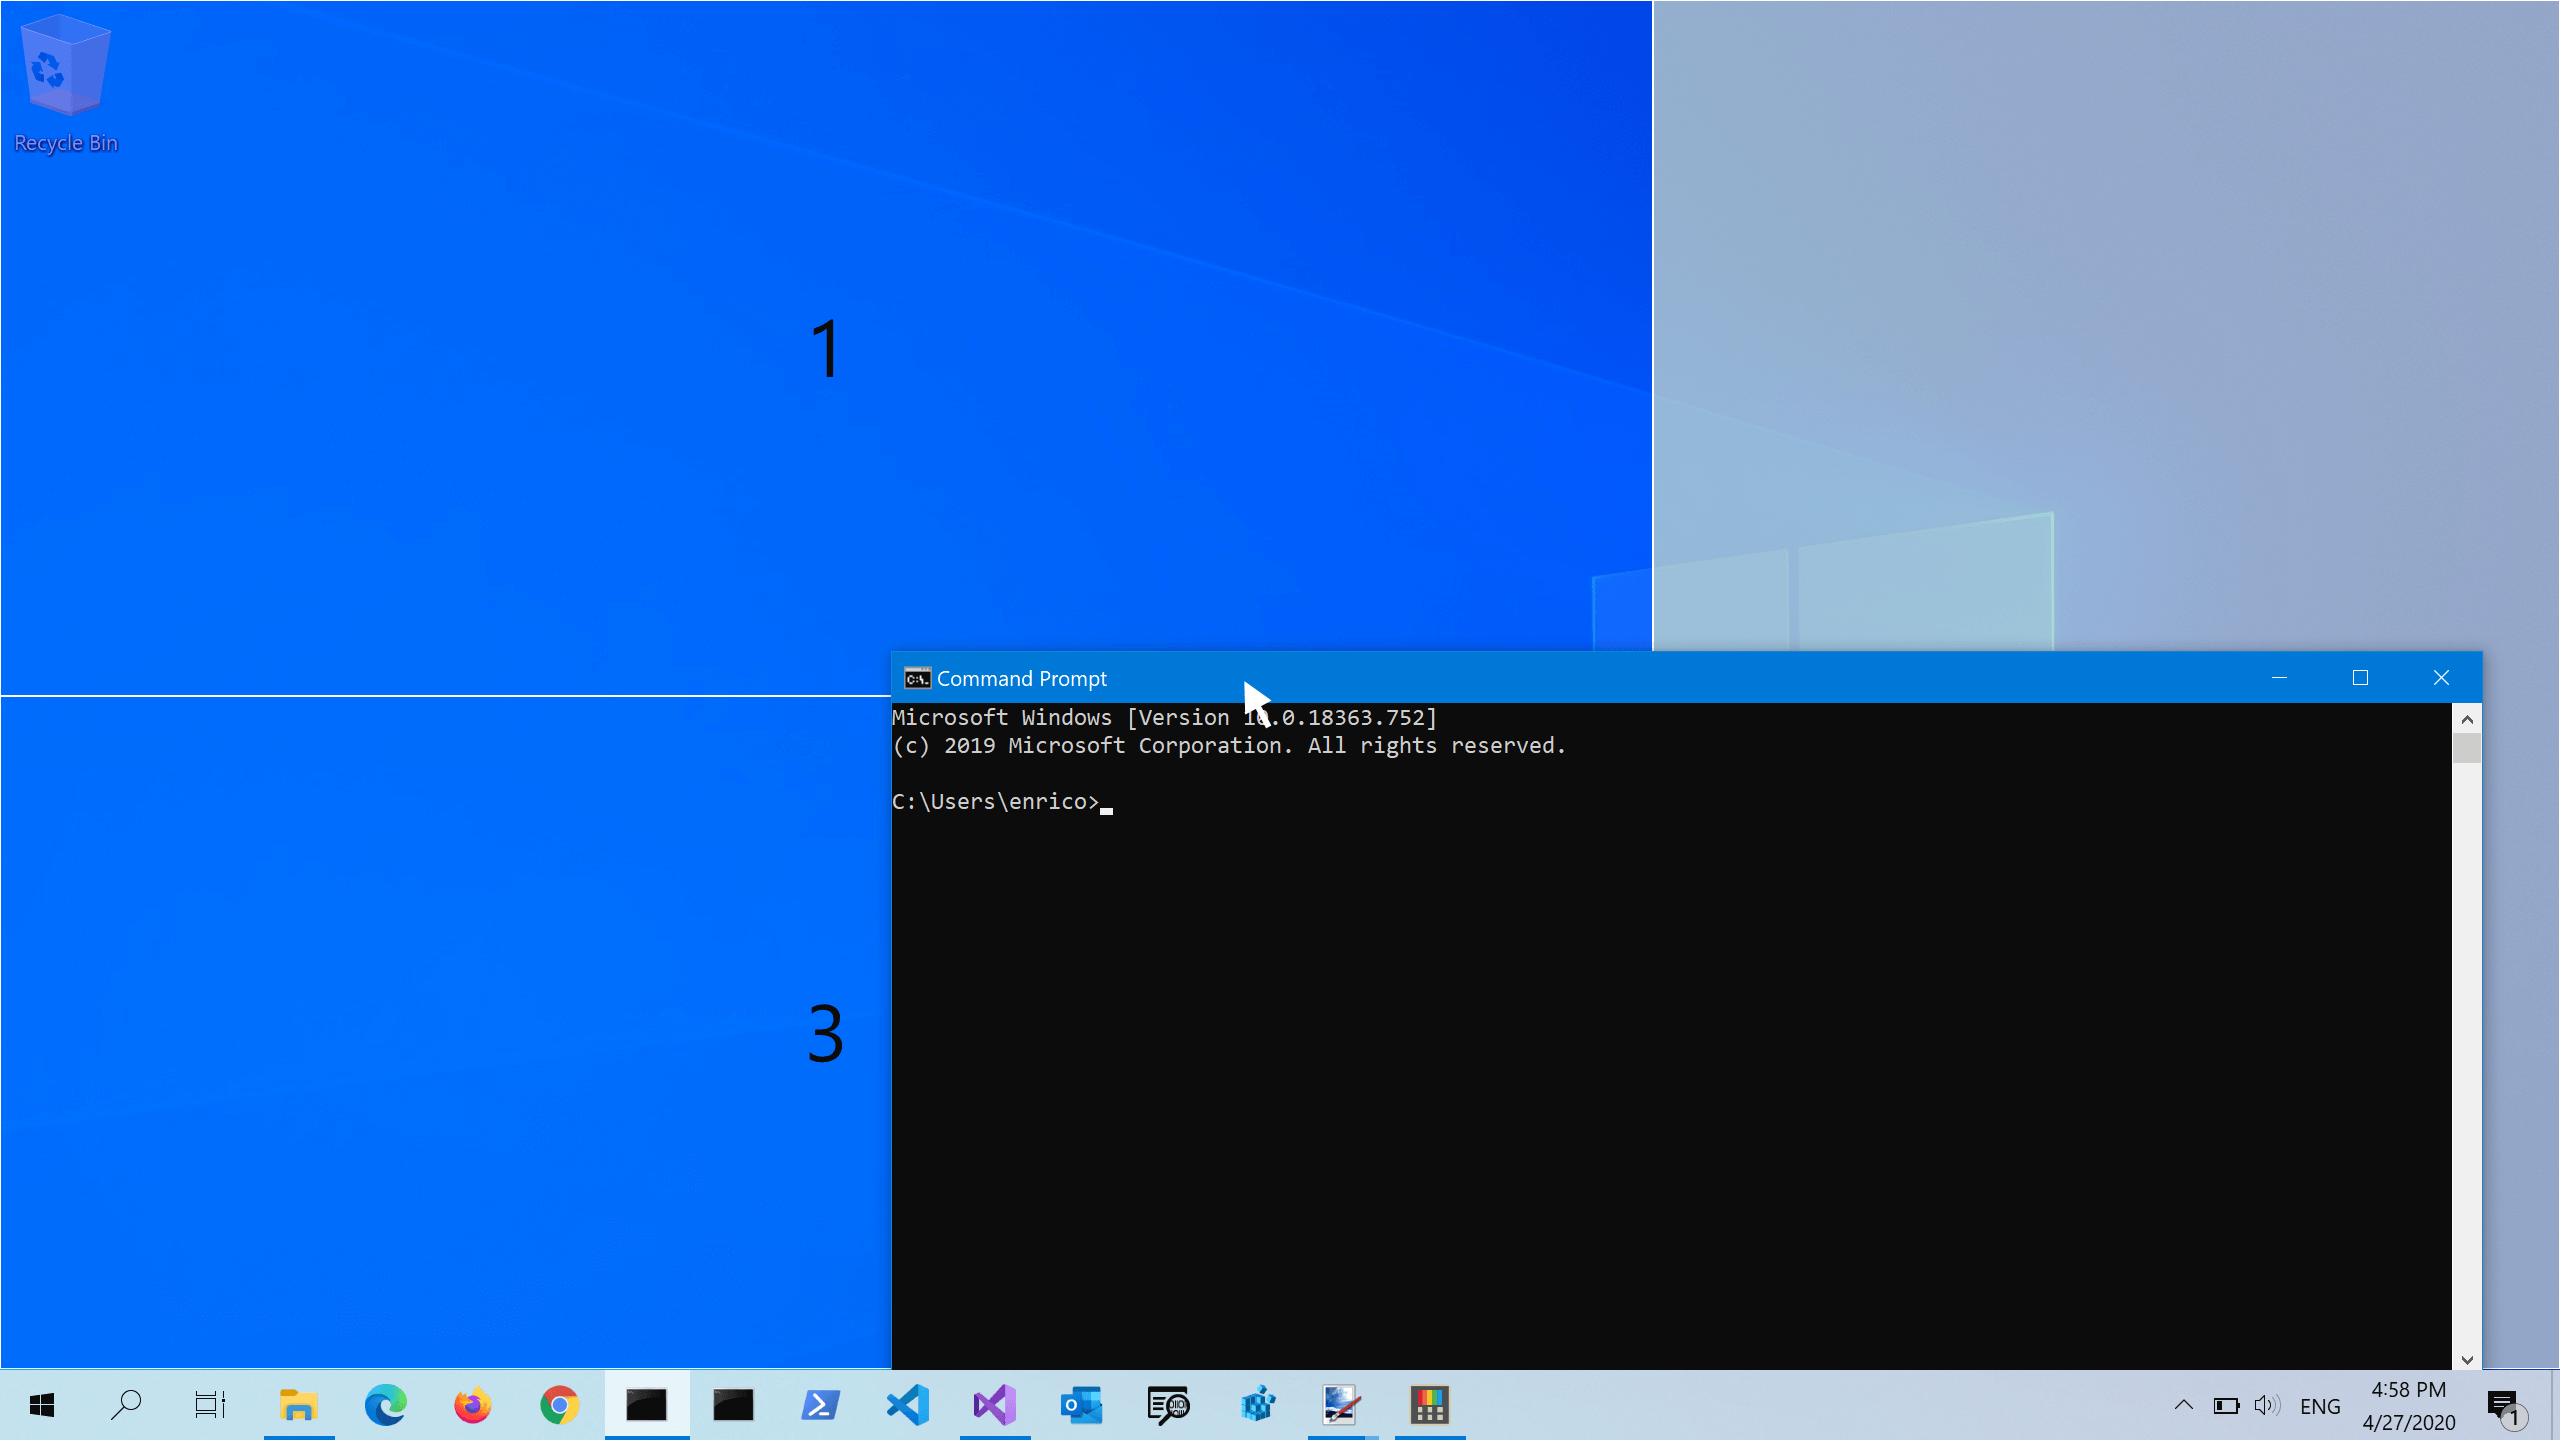Toggle volume mute in system tray

coord(2266,1407)
